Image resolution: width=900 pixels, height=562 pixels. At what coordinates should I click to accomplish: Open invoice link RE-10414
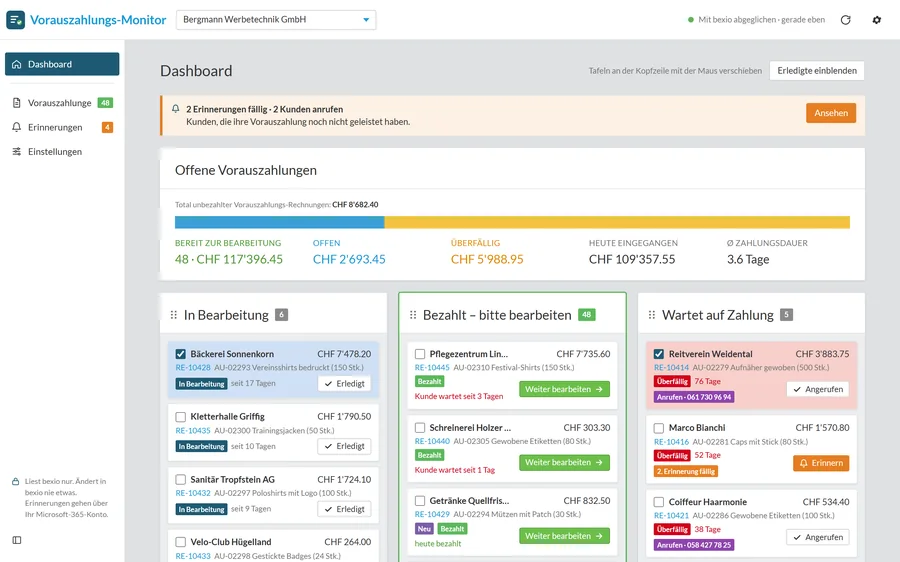tap(671, 367)
